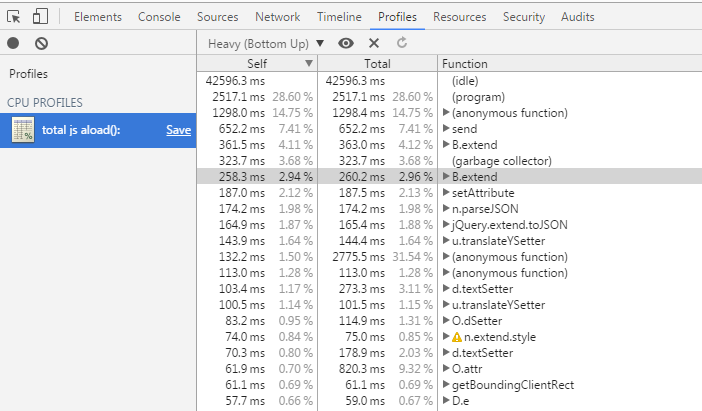The height and width of the screenshot is (411, 702).
Task: Select the total js aload() profile
Action: click(x=98, y=130)
